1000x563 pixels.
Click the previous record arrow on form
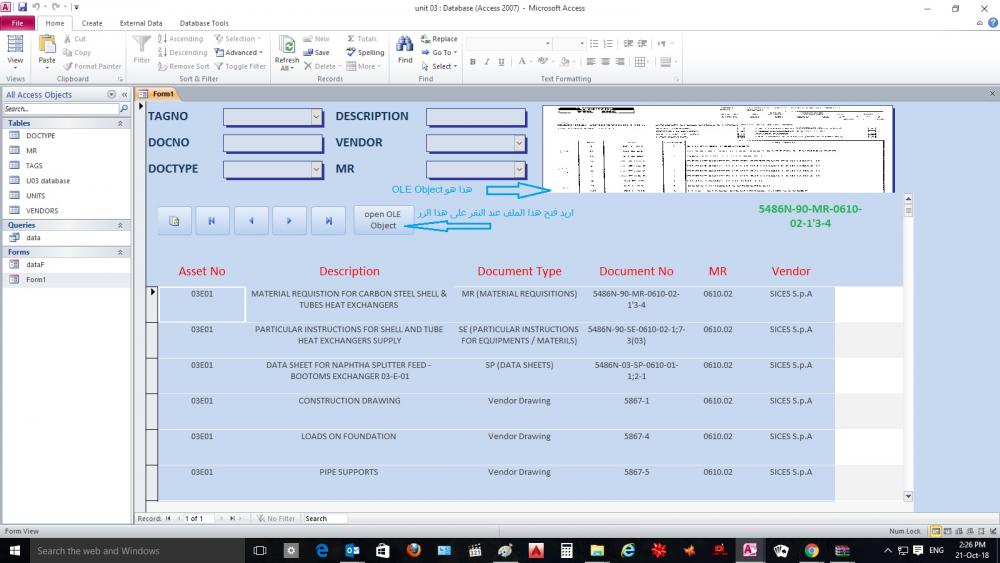click(x=251, y=221)
